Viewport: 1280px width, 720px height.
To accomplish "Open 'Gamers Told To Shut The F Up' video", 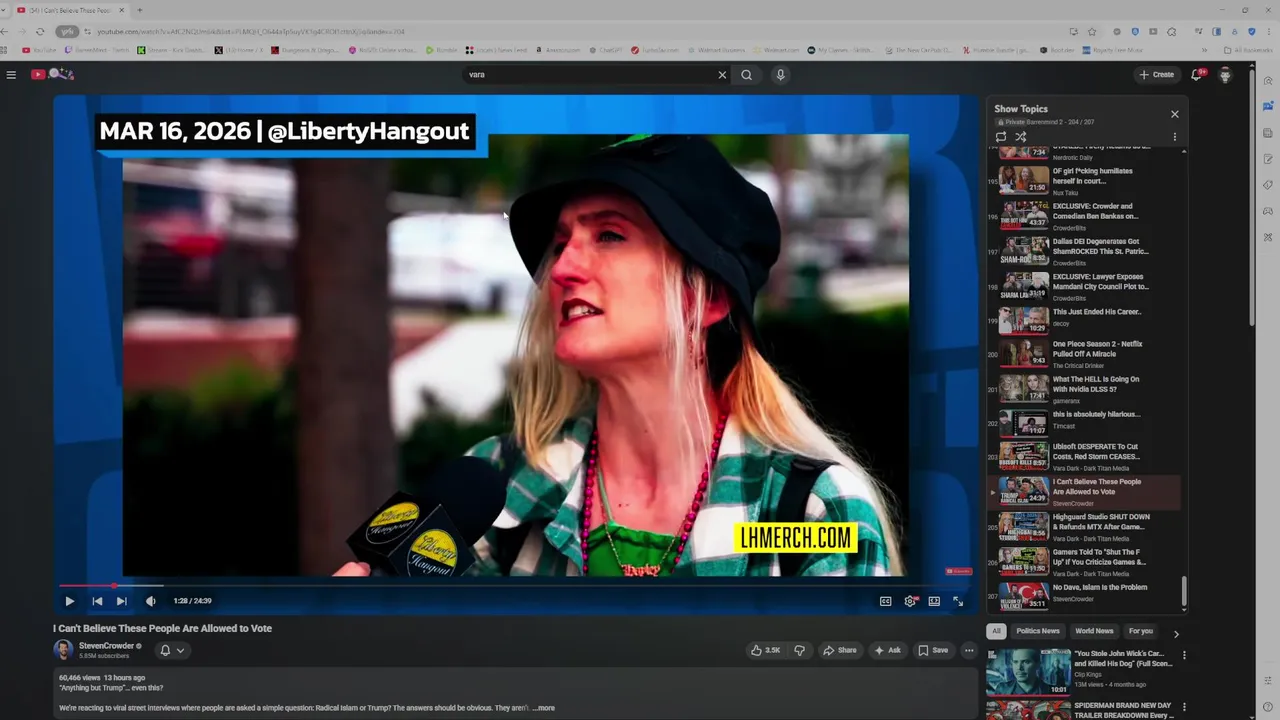I will [1084, 562].
